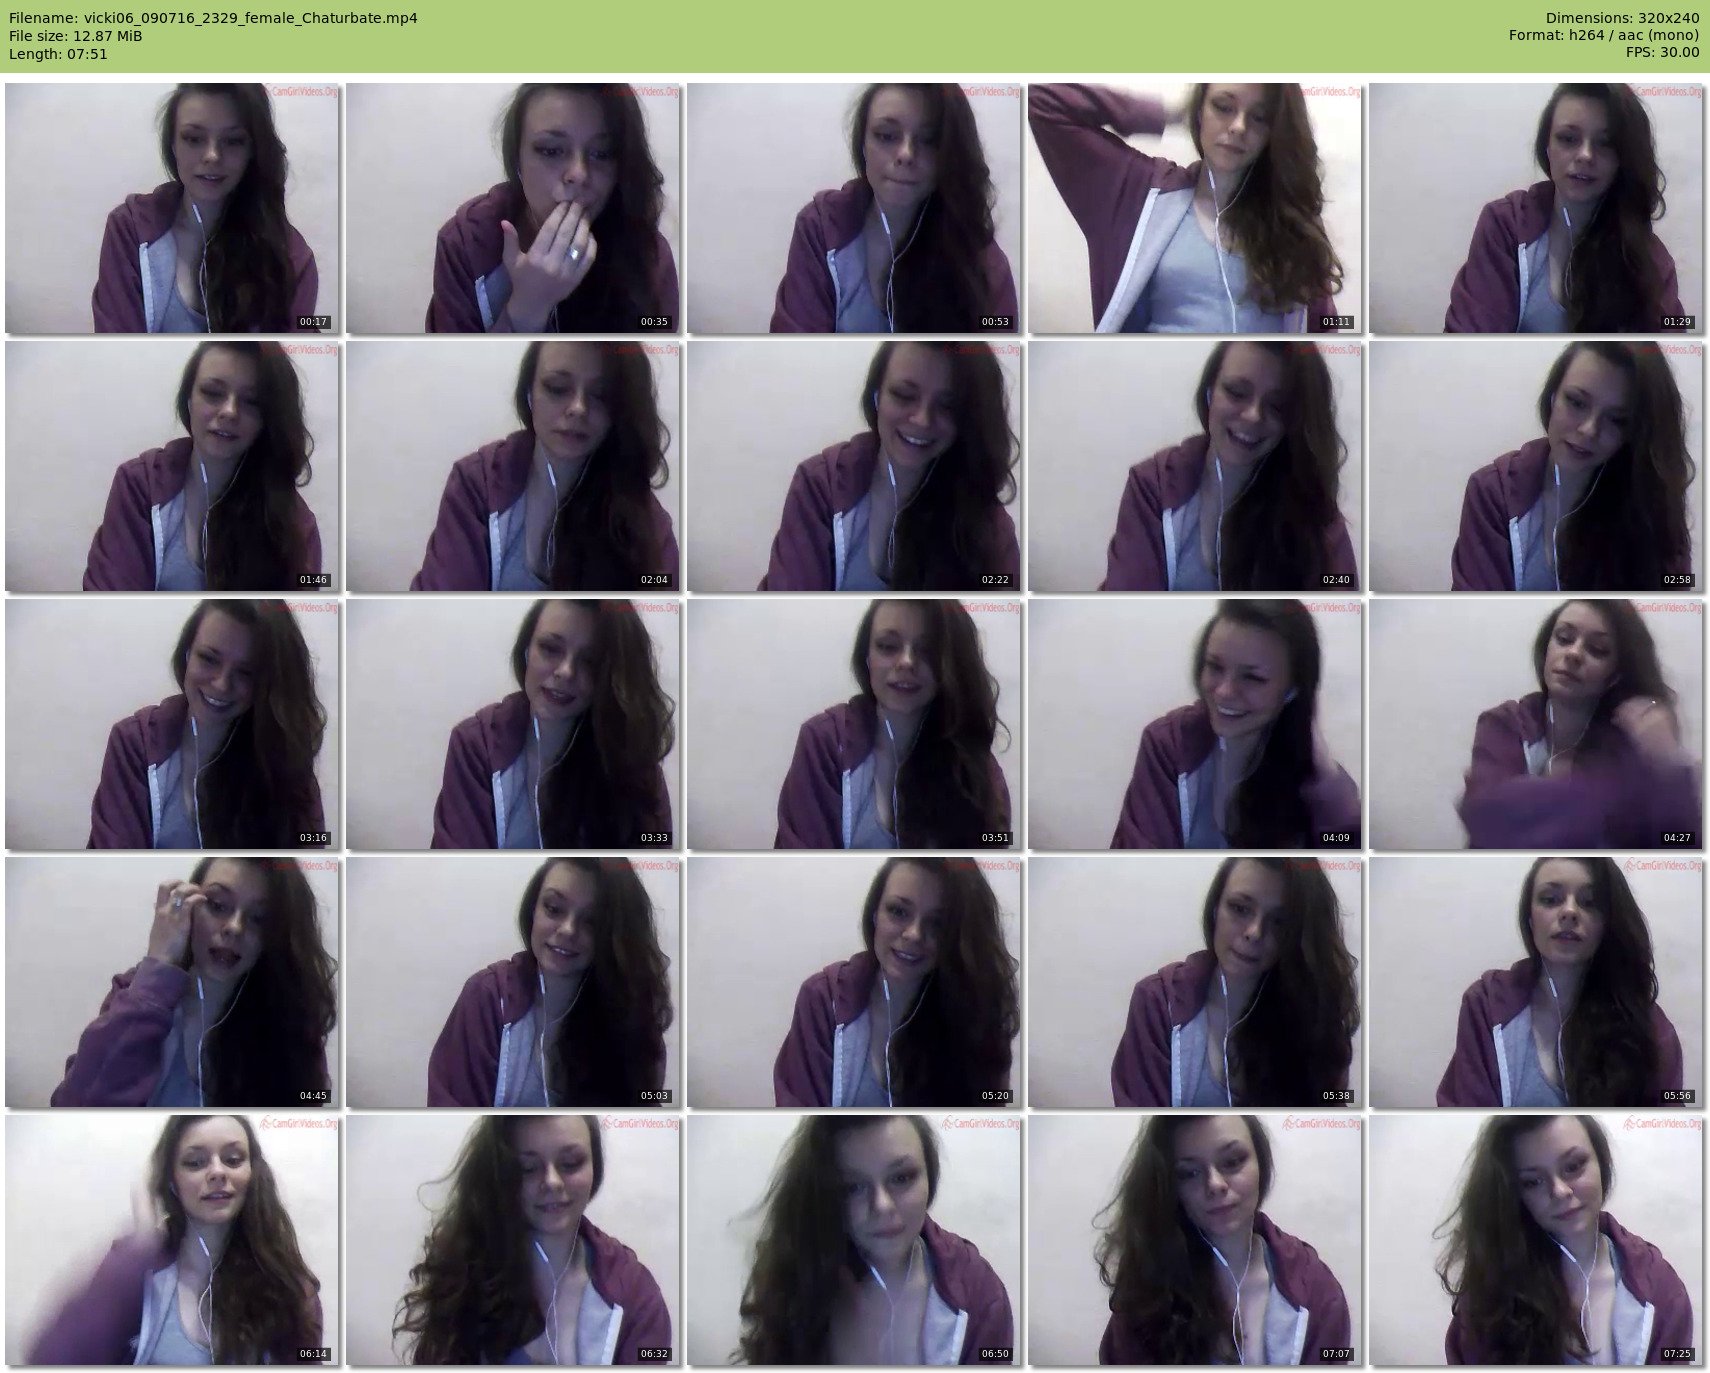Open the thumbnail timestamped 04:45
Screen dimensions: 1710x1373
[x=171, y=982]
